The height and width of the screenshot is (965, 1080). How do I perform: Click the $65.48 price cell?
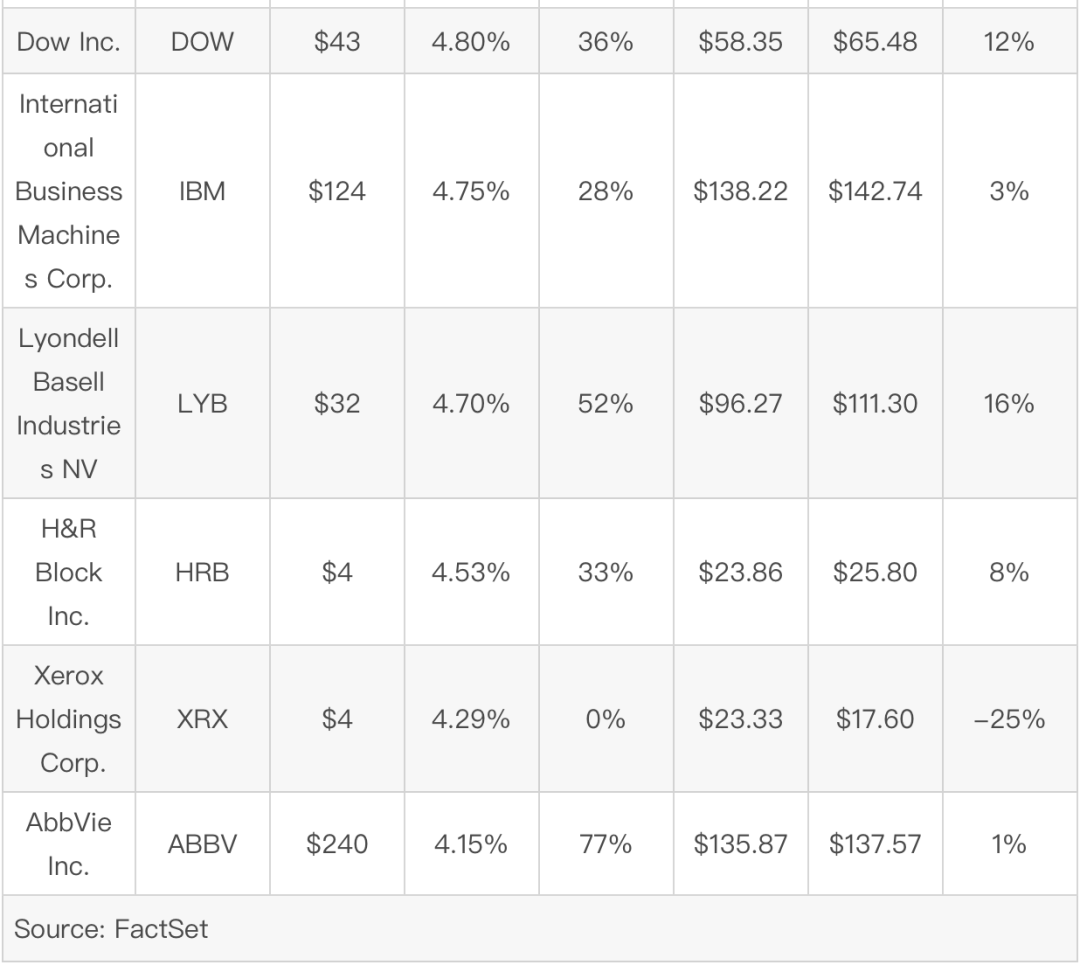point(875,44)
